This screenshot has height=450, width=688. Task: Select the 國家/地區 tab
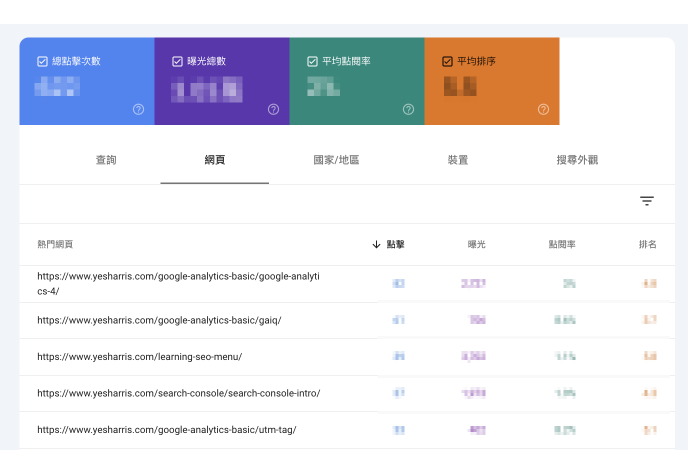coord(336,160)
